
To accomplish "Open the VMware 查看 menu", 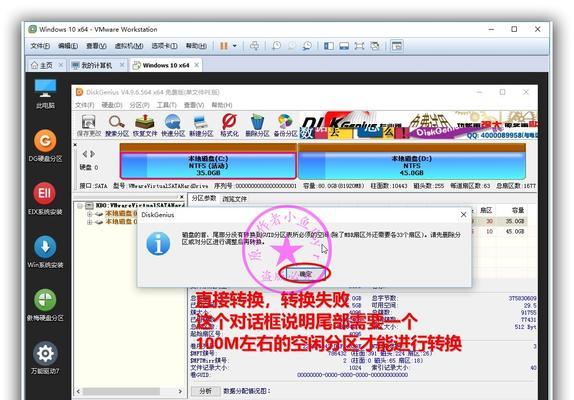I will pos(96,46).
